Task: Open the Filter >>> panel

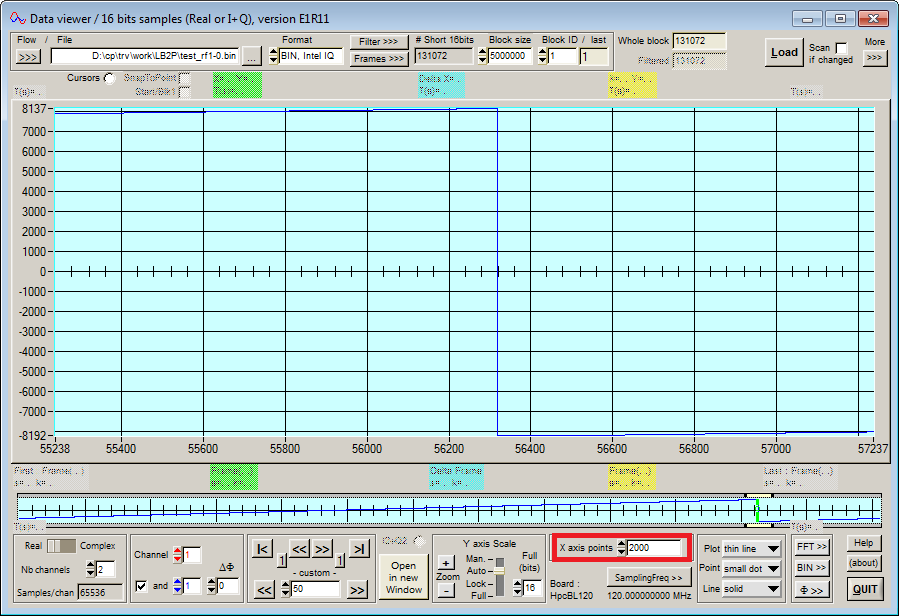Action: [378, 42]
